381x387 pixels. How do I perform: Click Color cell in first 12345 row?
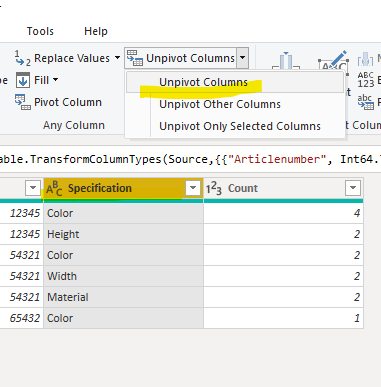click(123, 213)
